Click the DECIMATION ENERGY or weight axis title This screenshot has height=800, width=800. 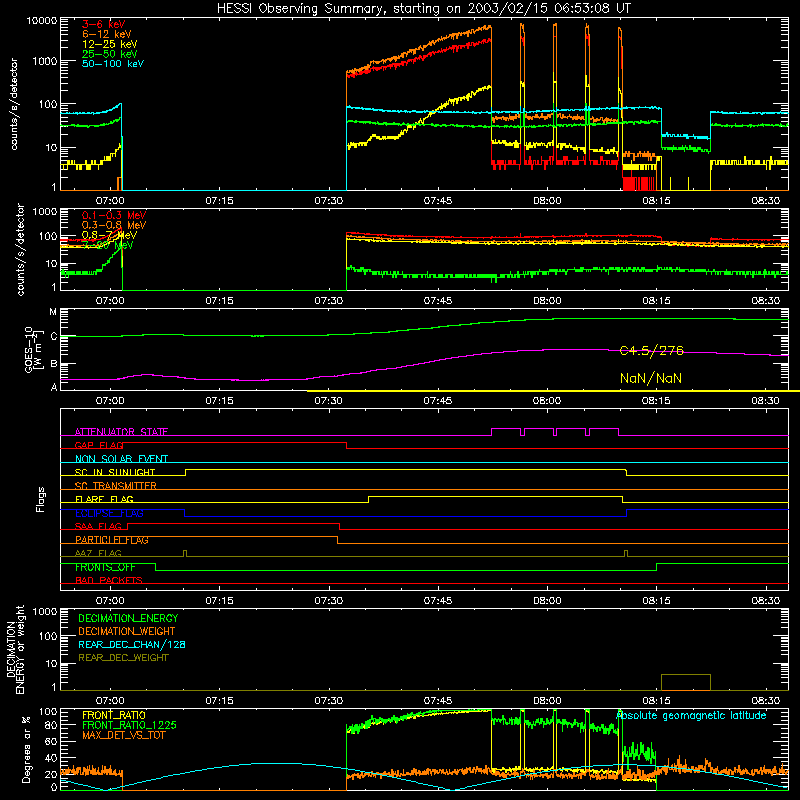click(16, 649)
